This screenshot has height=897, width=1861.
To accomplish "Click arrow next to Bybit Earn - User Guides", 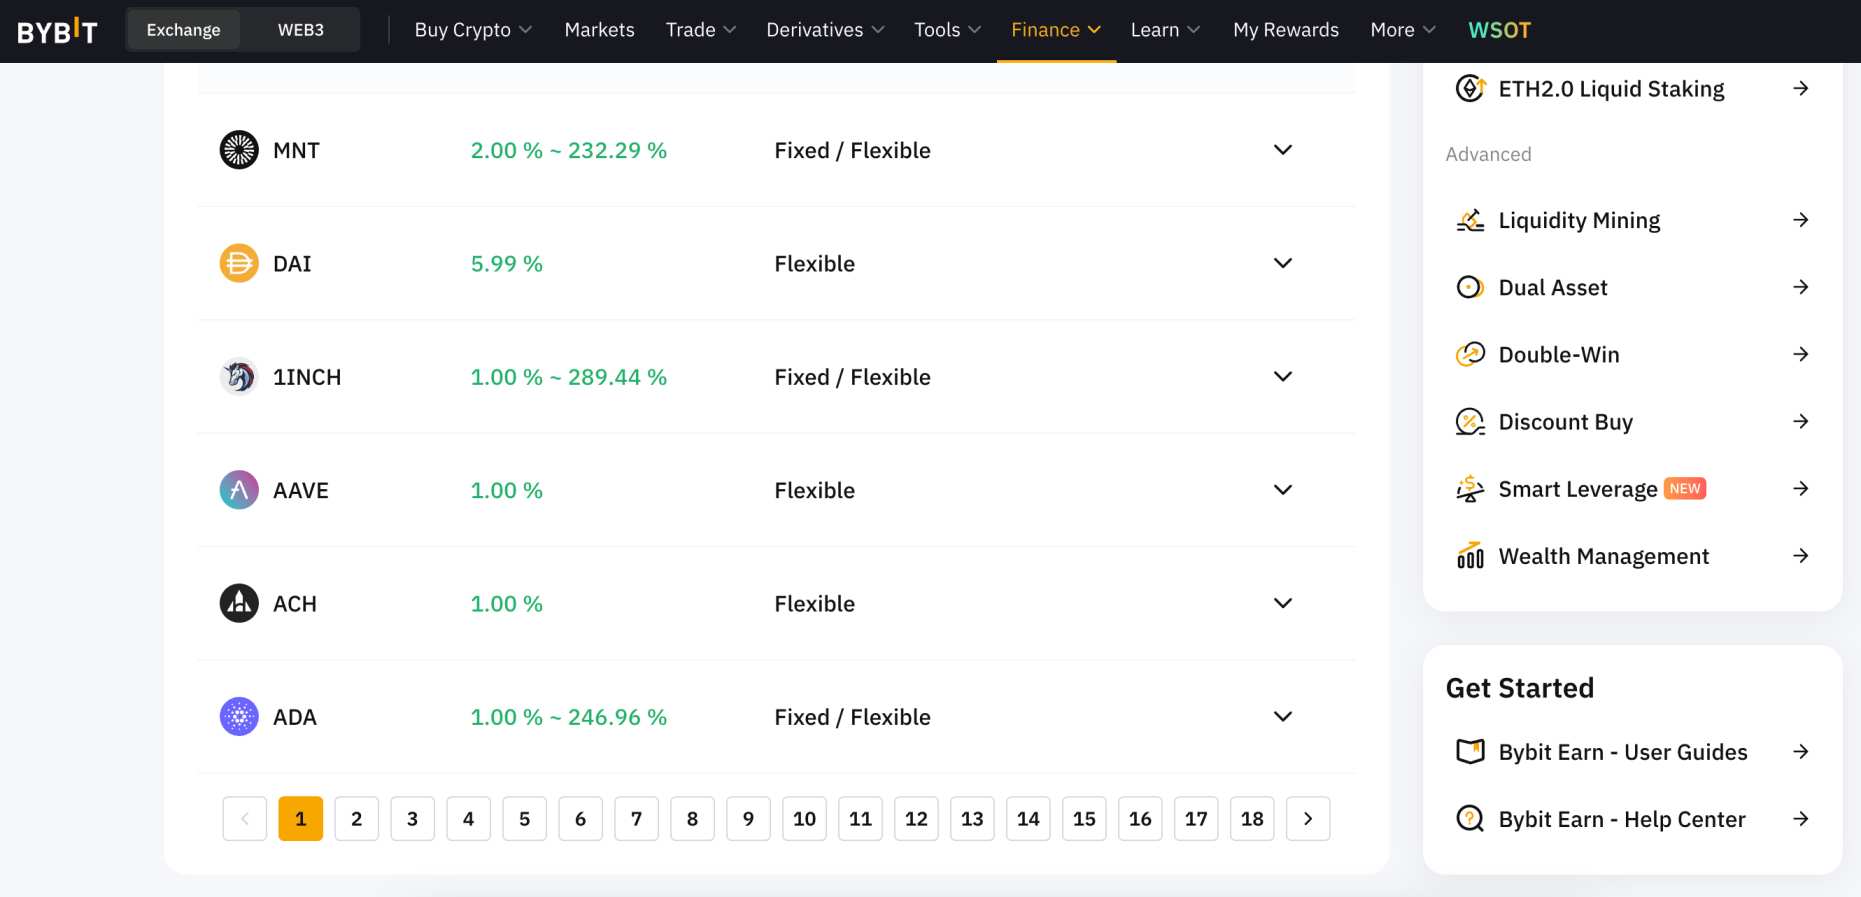I will tap(1801, 751).
